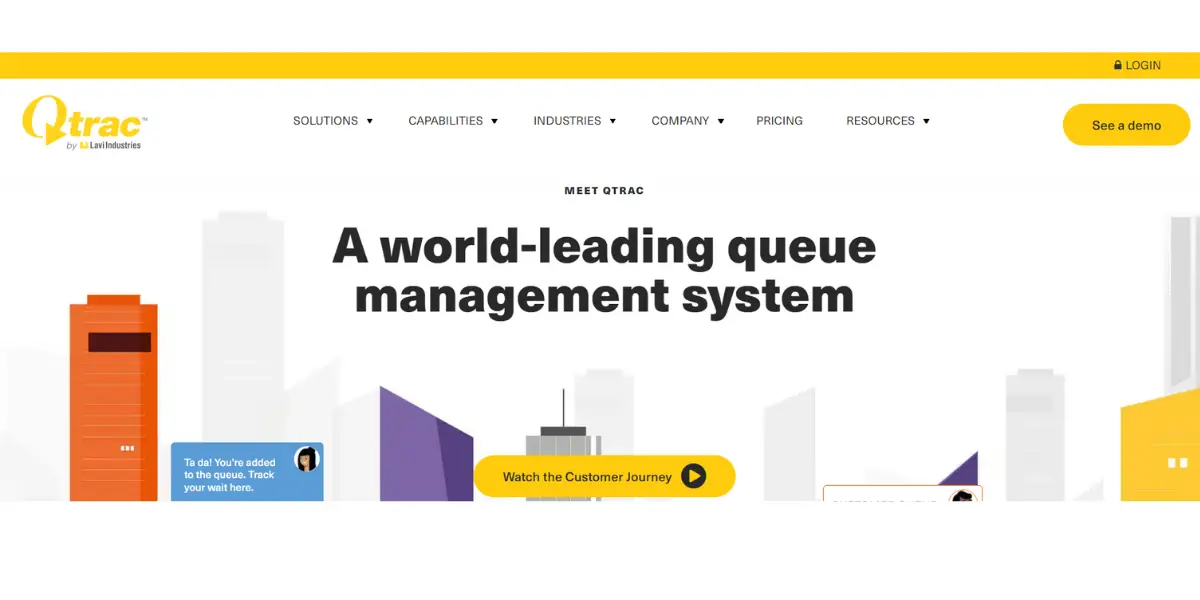The height and width of the screenshot is (600, 1200).
Task: Open the LOGIN link
Action: tap(1143, 65)
